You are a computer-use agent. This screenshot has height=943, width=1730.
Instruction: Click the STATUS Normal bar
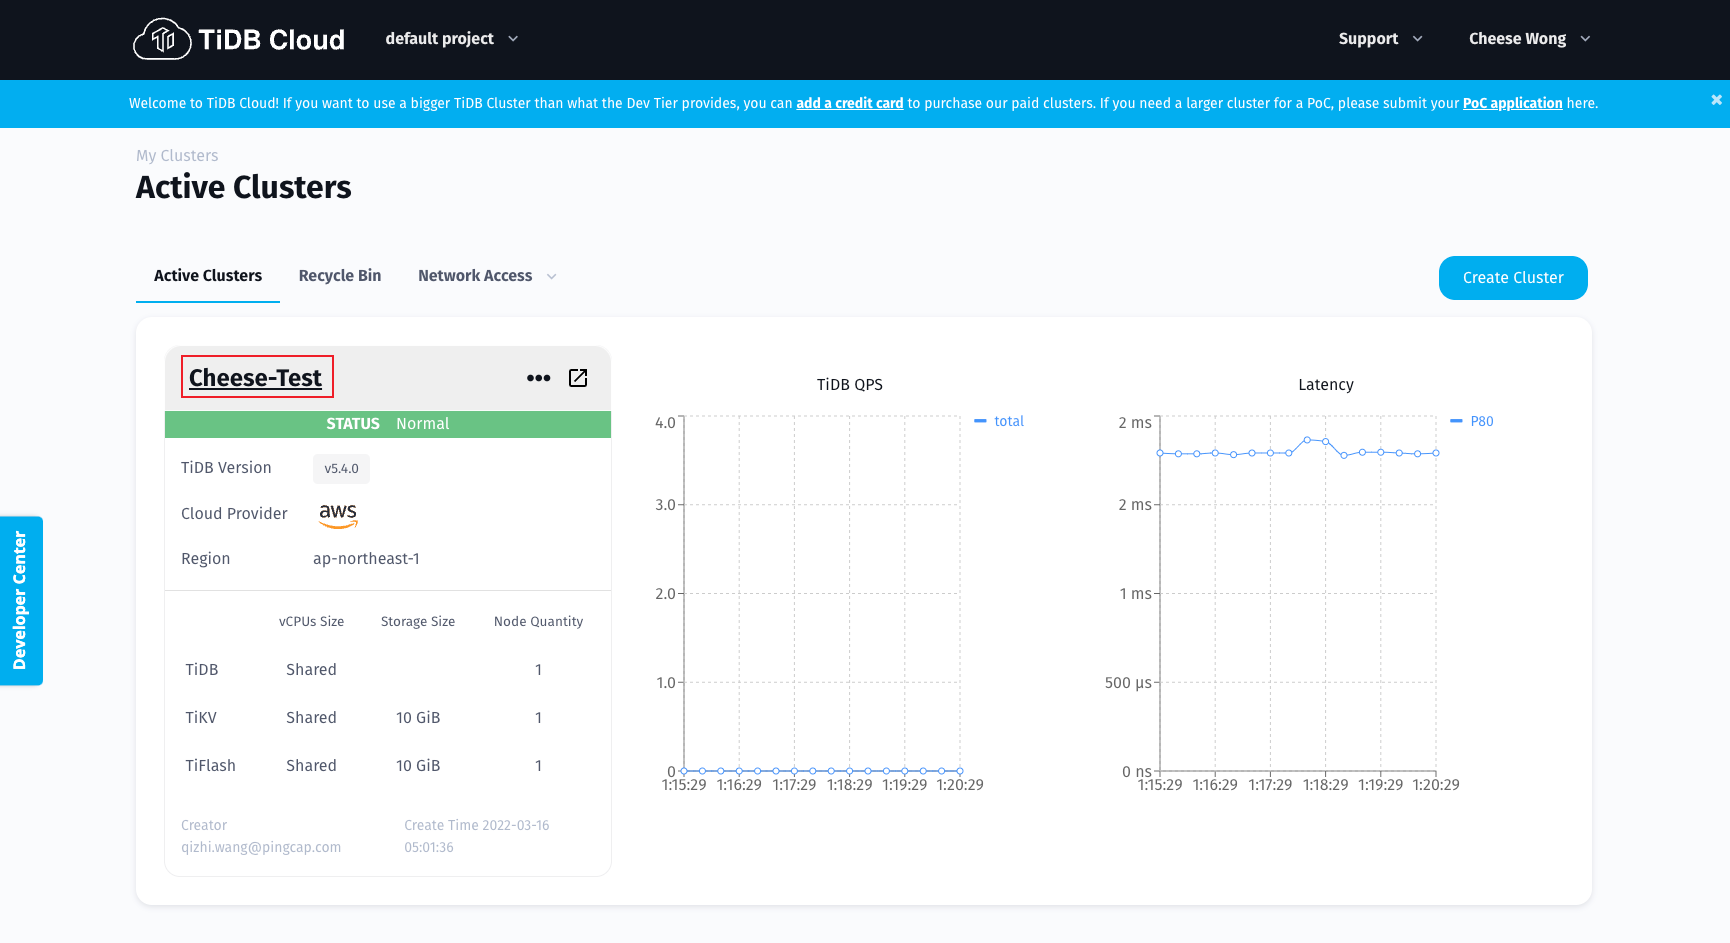[x=388, y=424]
